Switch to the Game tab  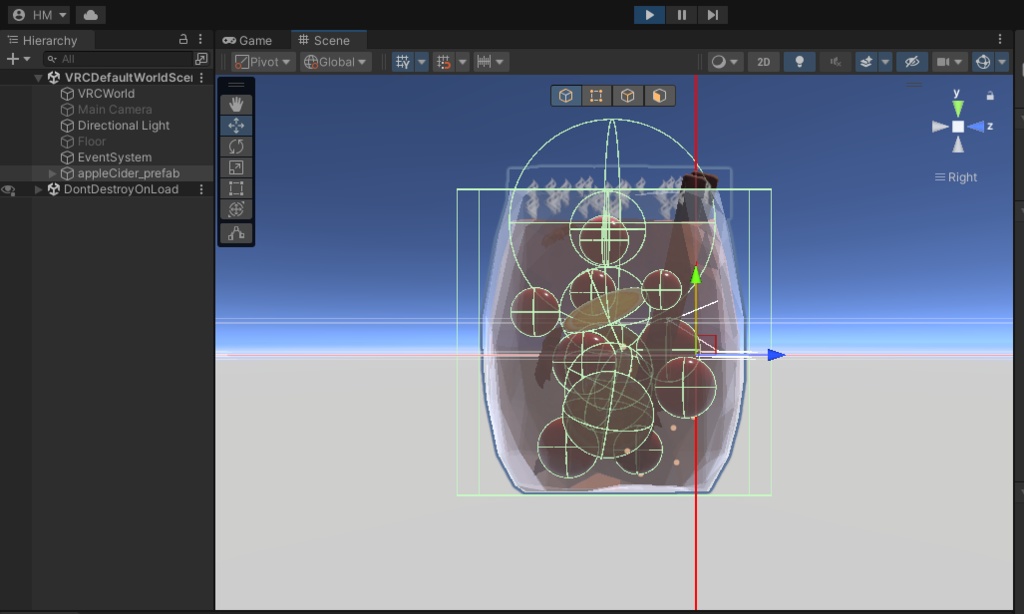[x=248, y=40]
